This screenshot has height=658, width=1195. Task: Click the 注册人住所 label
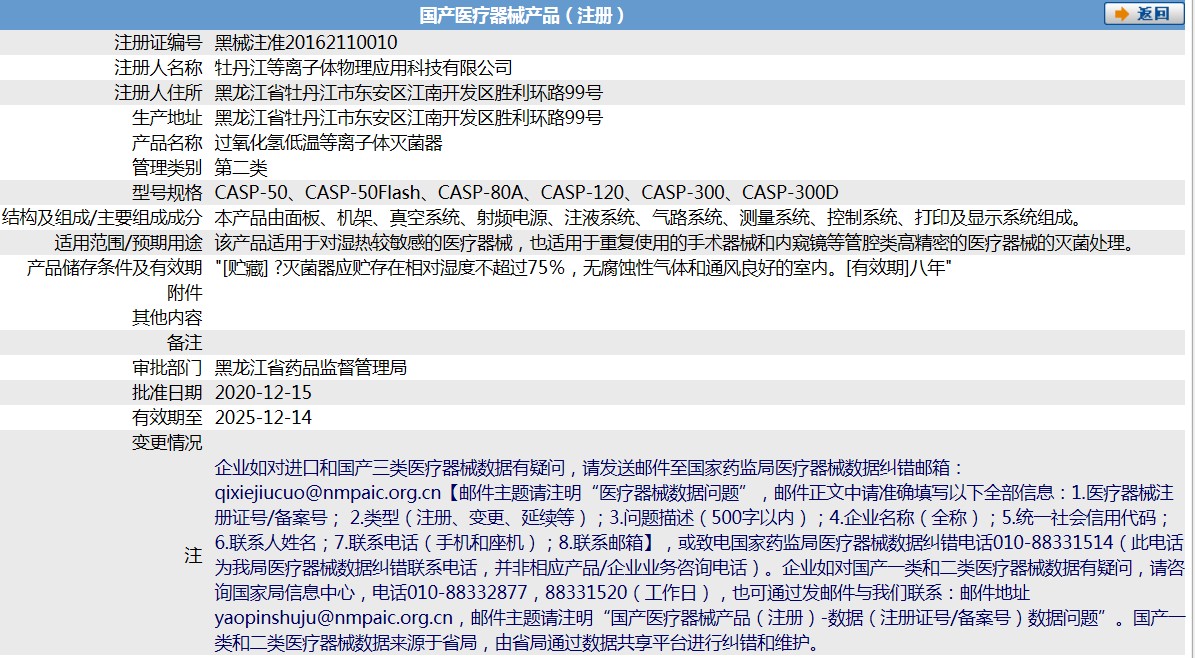[x=158, y=93]
